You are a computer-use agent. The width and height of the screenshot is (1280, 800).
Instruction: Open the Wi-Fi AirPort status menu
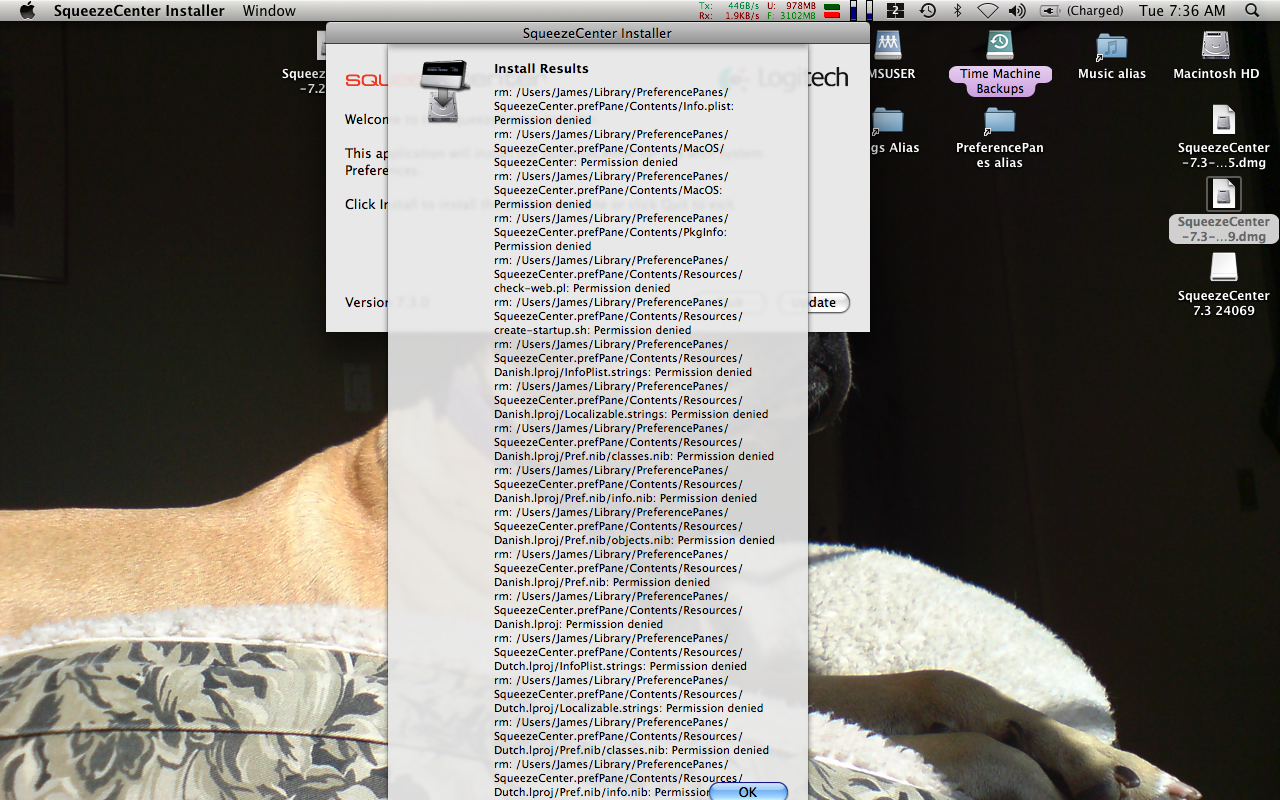click(x=987, y=11)
